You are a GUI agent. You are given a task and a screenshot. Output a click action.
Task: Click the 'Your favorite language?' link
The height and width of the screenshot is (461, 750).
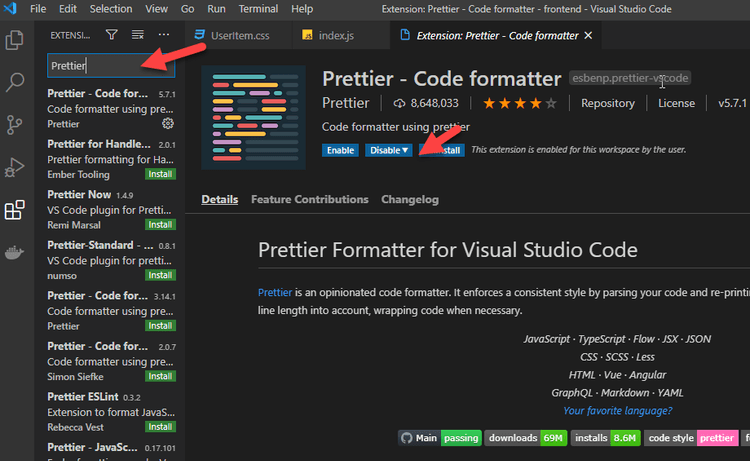618,411
